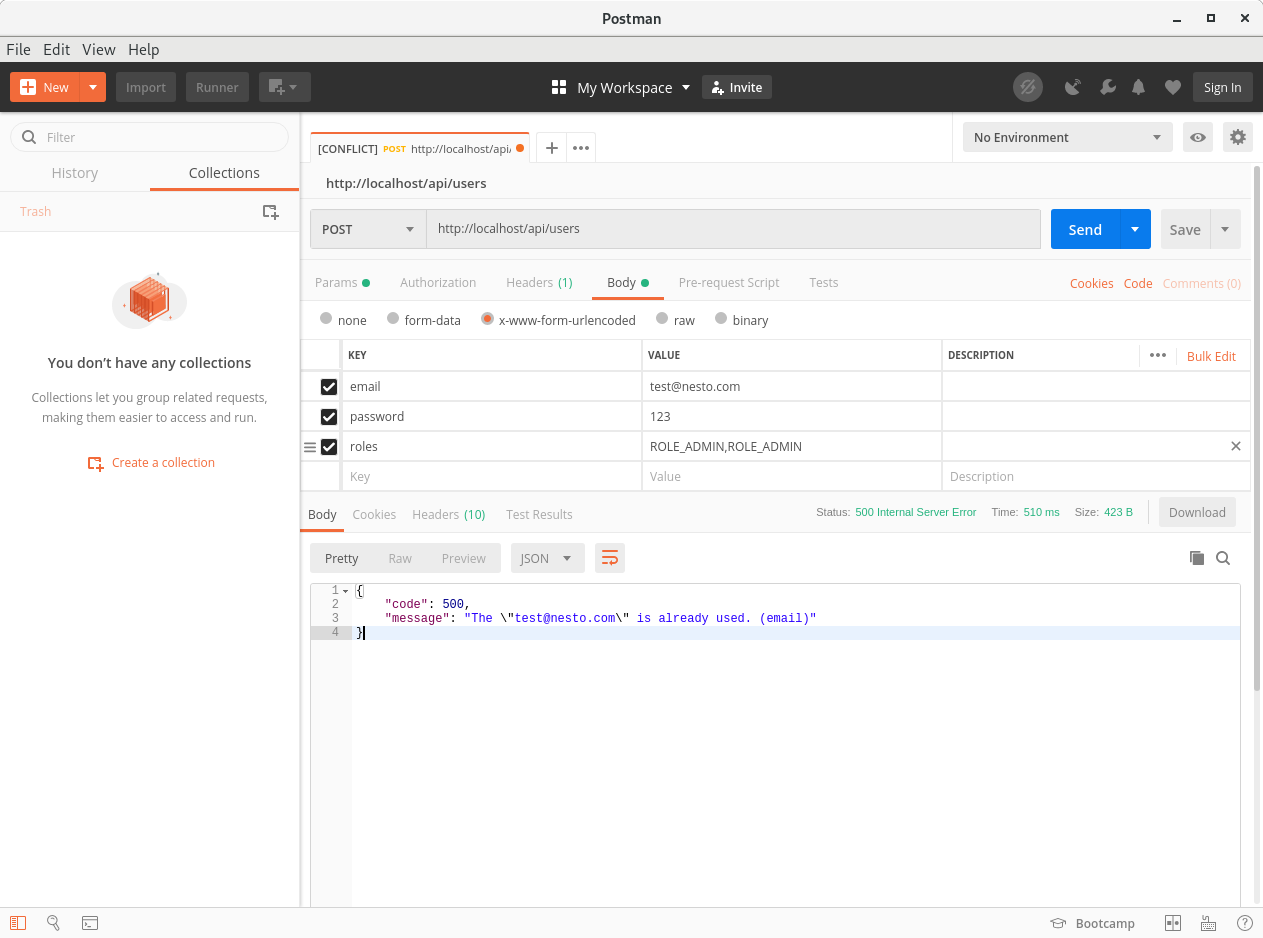Toggle sidebar icon in status bar
The height and width of the screenshot is (938, 1263).
19,923
